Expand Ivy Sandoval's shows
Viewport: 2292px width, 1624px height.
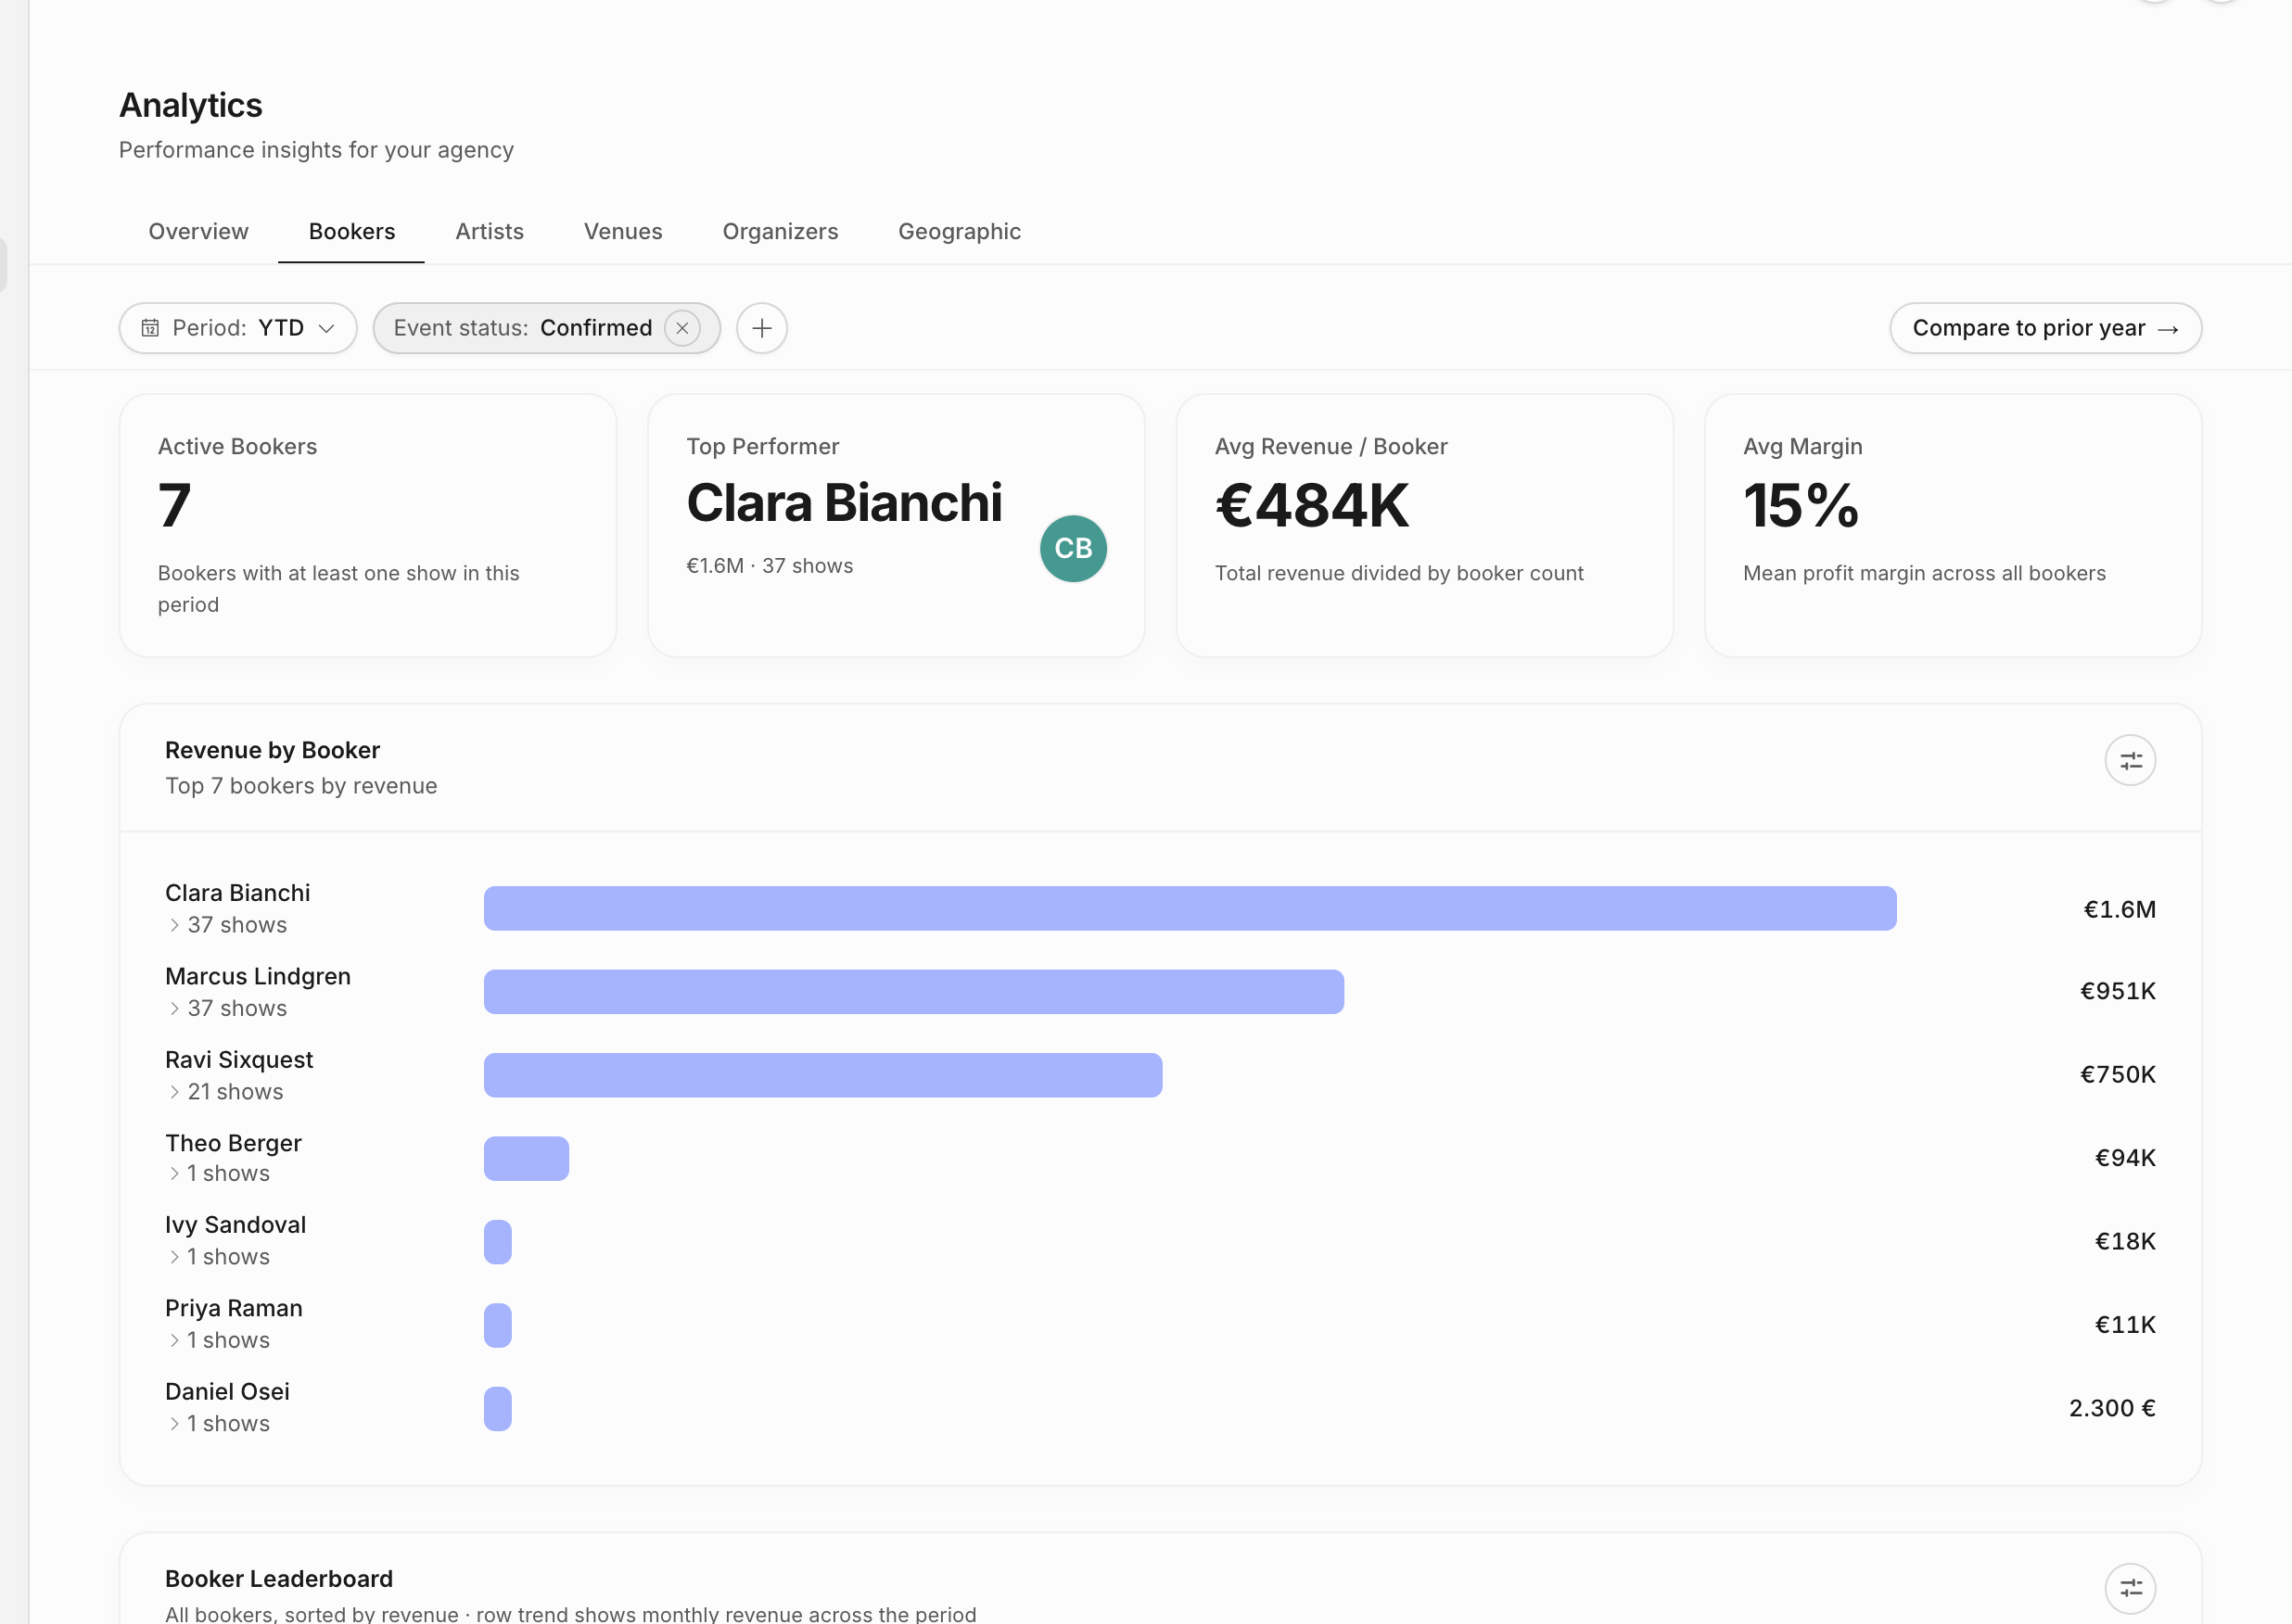218,1257
